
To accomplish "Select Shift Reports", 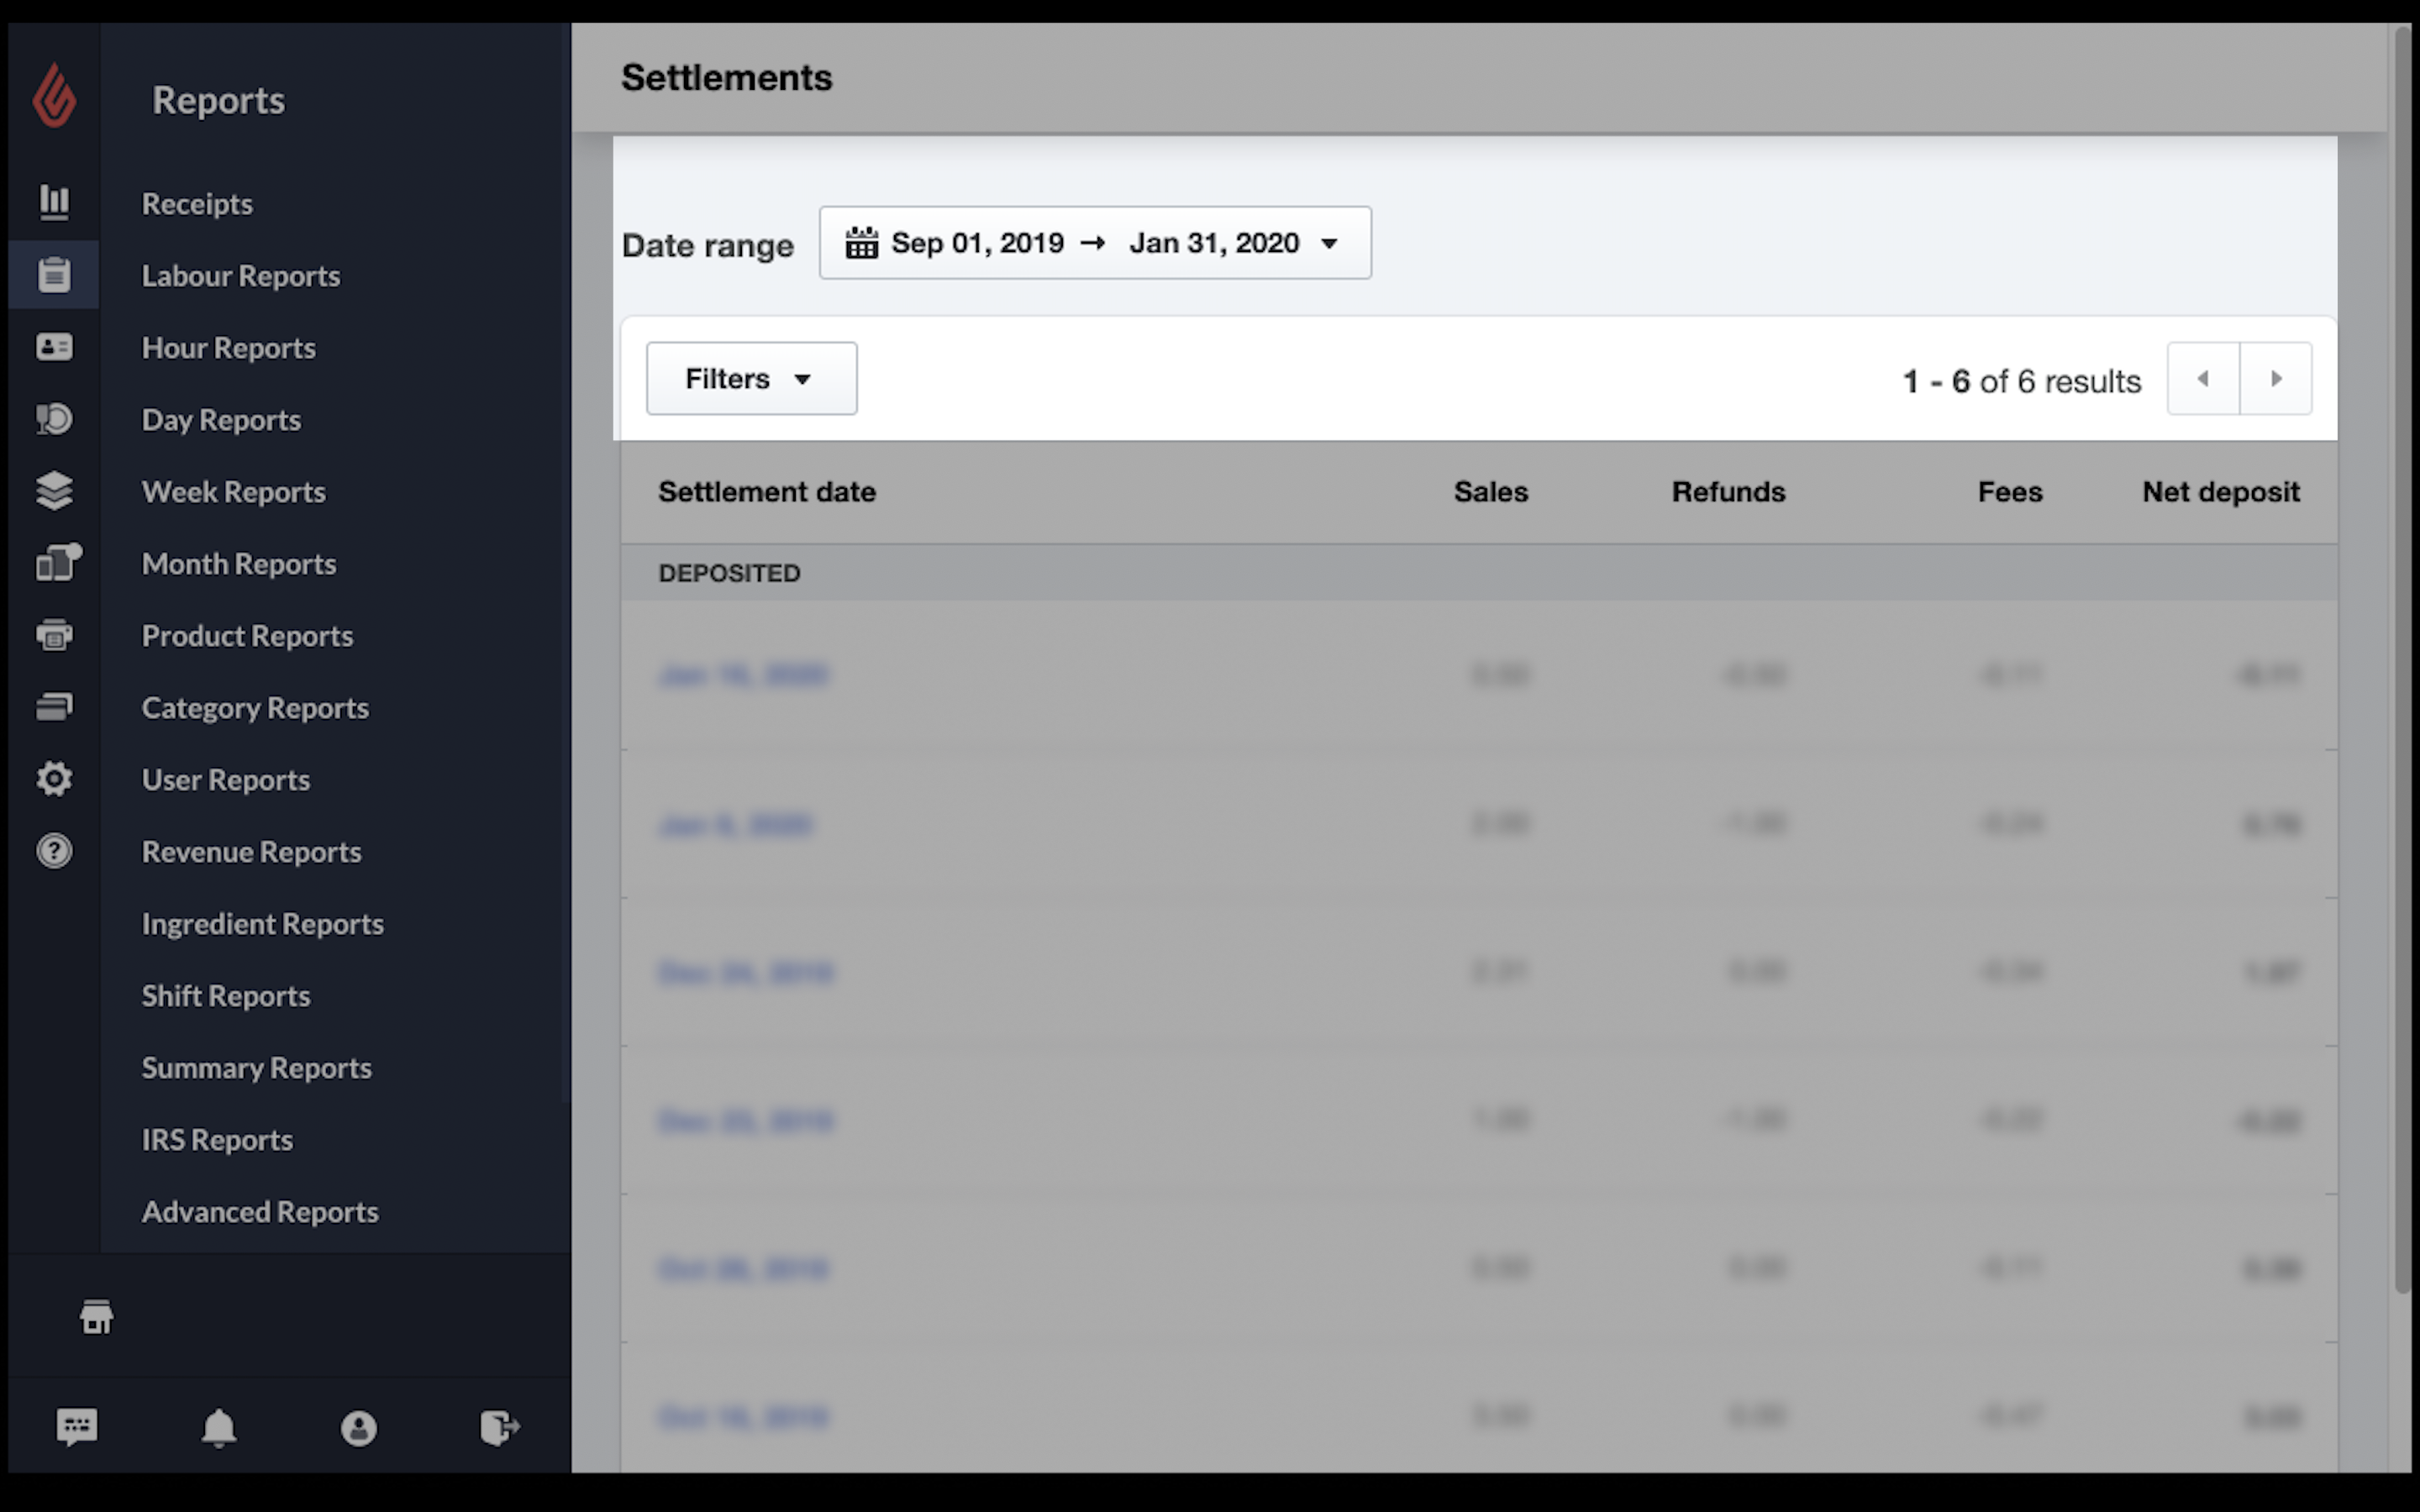I will pos(225,995).
